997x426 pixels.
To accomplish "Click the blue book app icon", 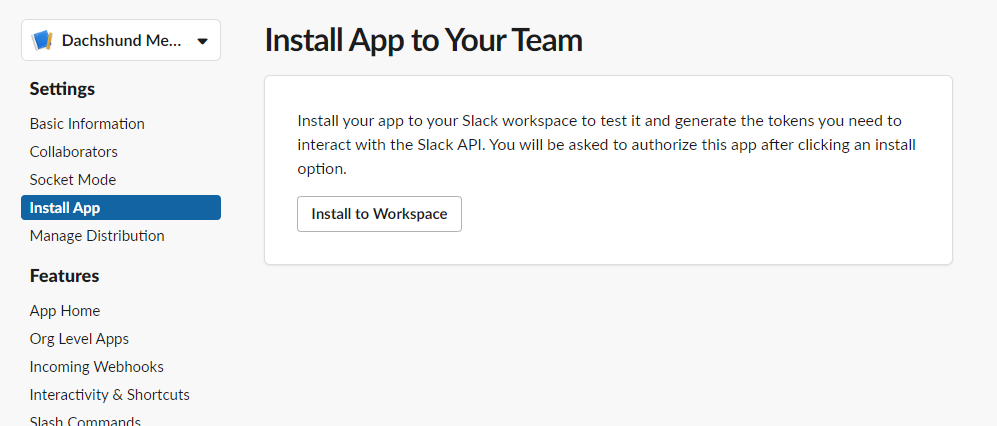I will coord(41,41).
